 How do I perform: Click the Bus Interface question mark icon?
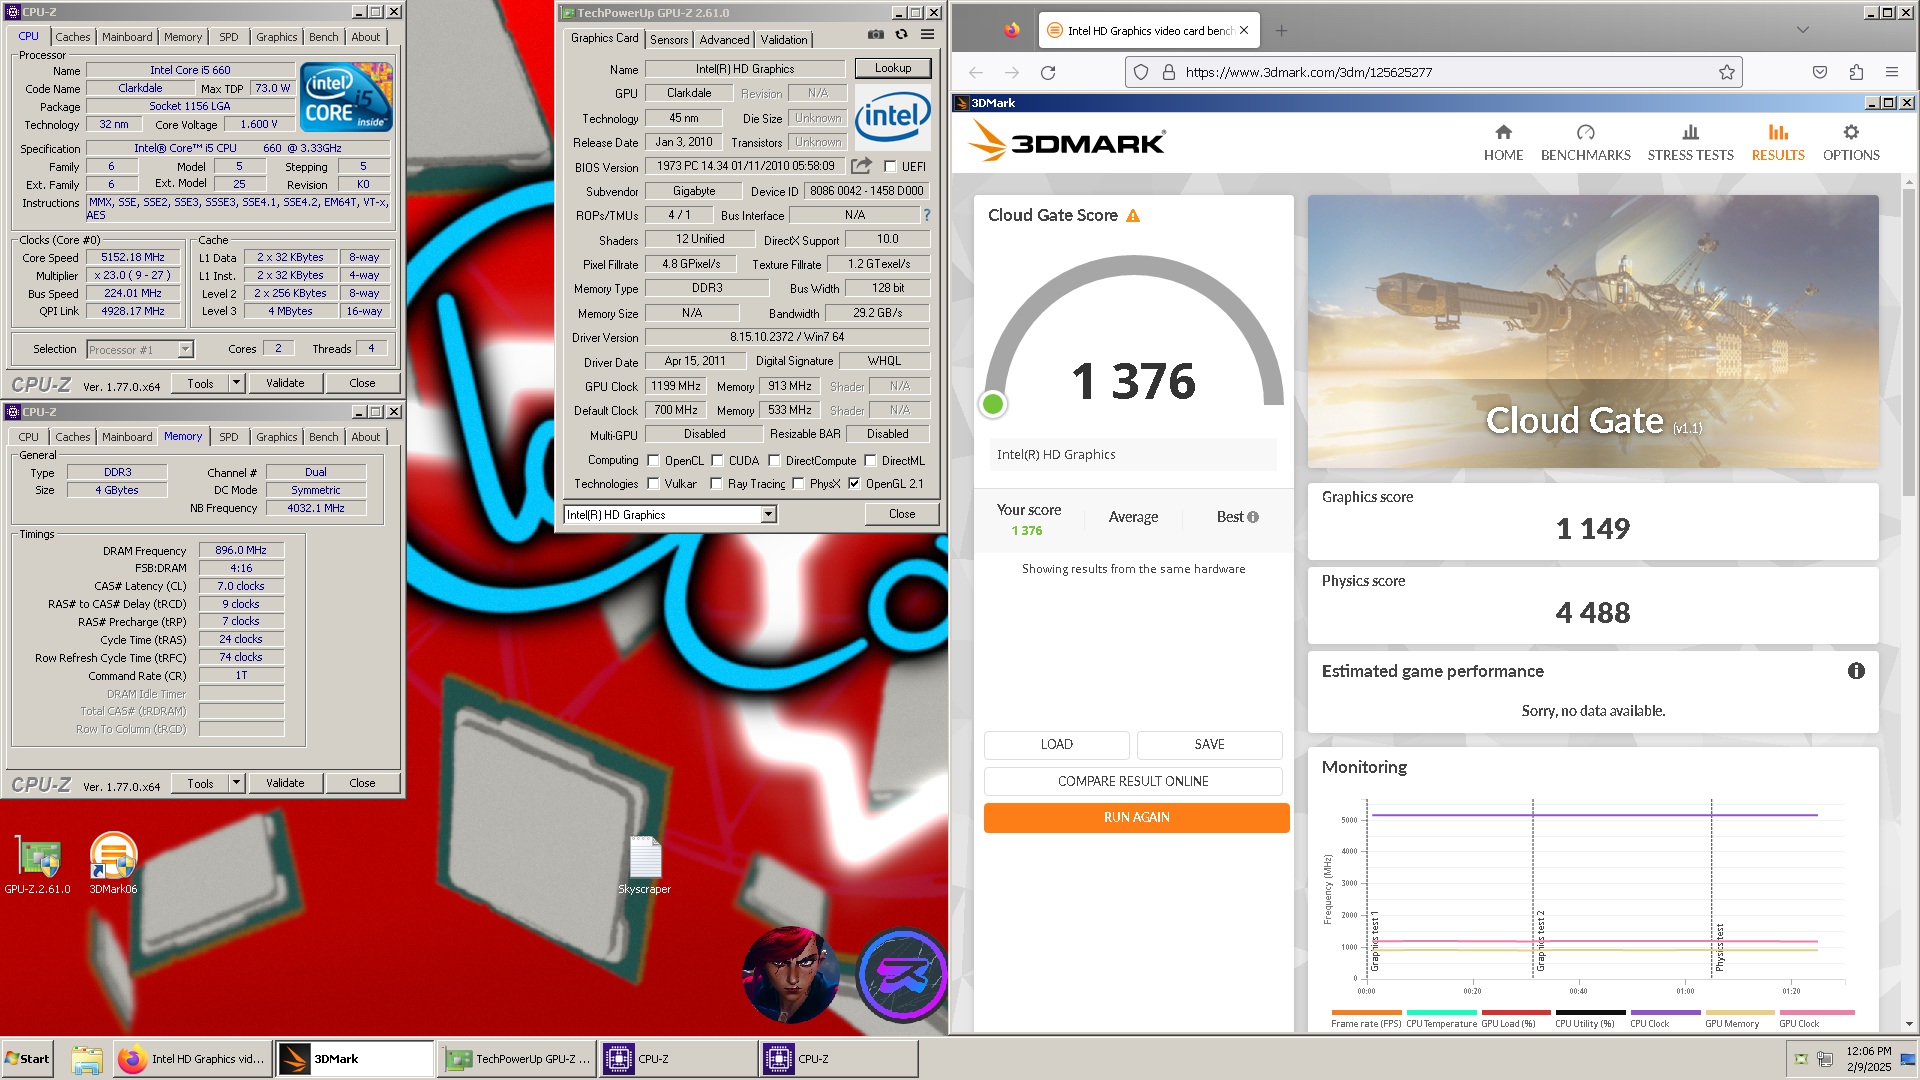(926, 215)
